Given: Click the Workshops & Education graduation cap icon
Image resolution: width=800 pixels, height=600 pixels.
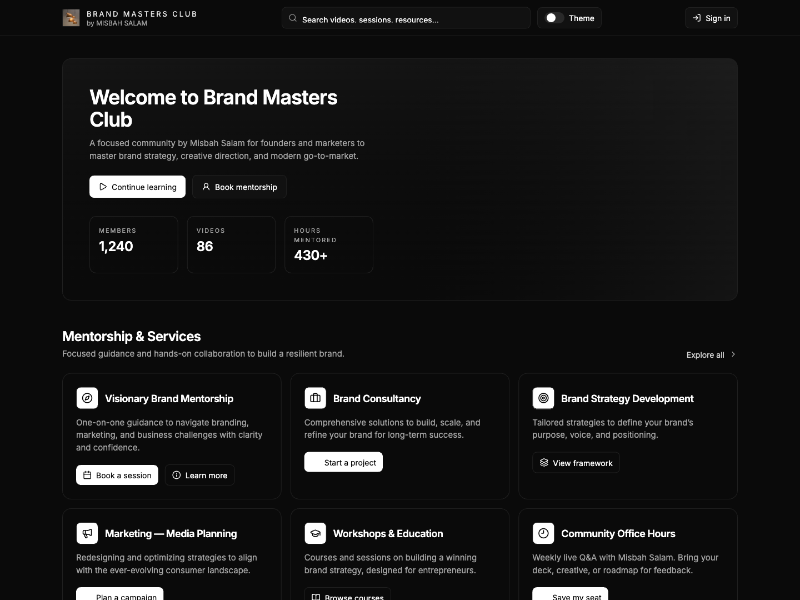Looking at the screenshot, I should click(315, 533).
